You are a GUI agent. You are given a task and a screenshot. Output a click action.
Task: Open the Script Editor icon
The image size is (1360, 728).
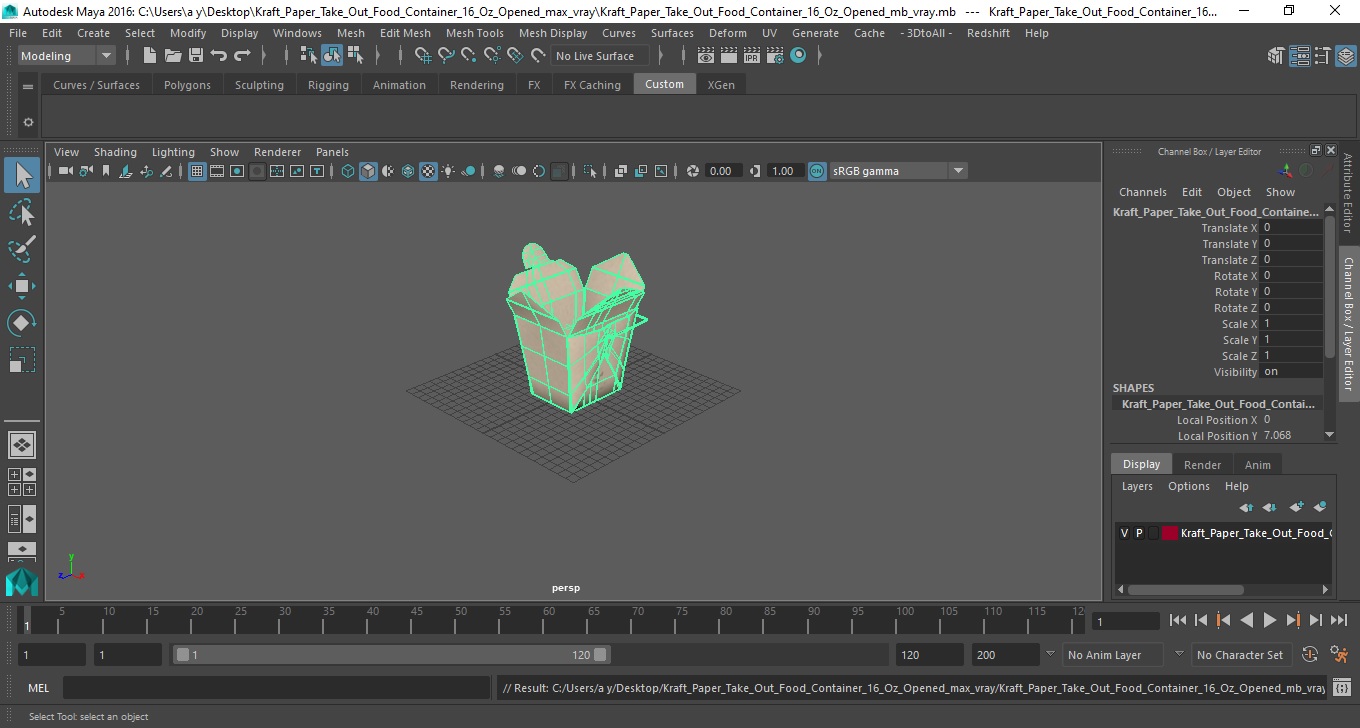[x=1342, y=688]
